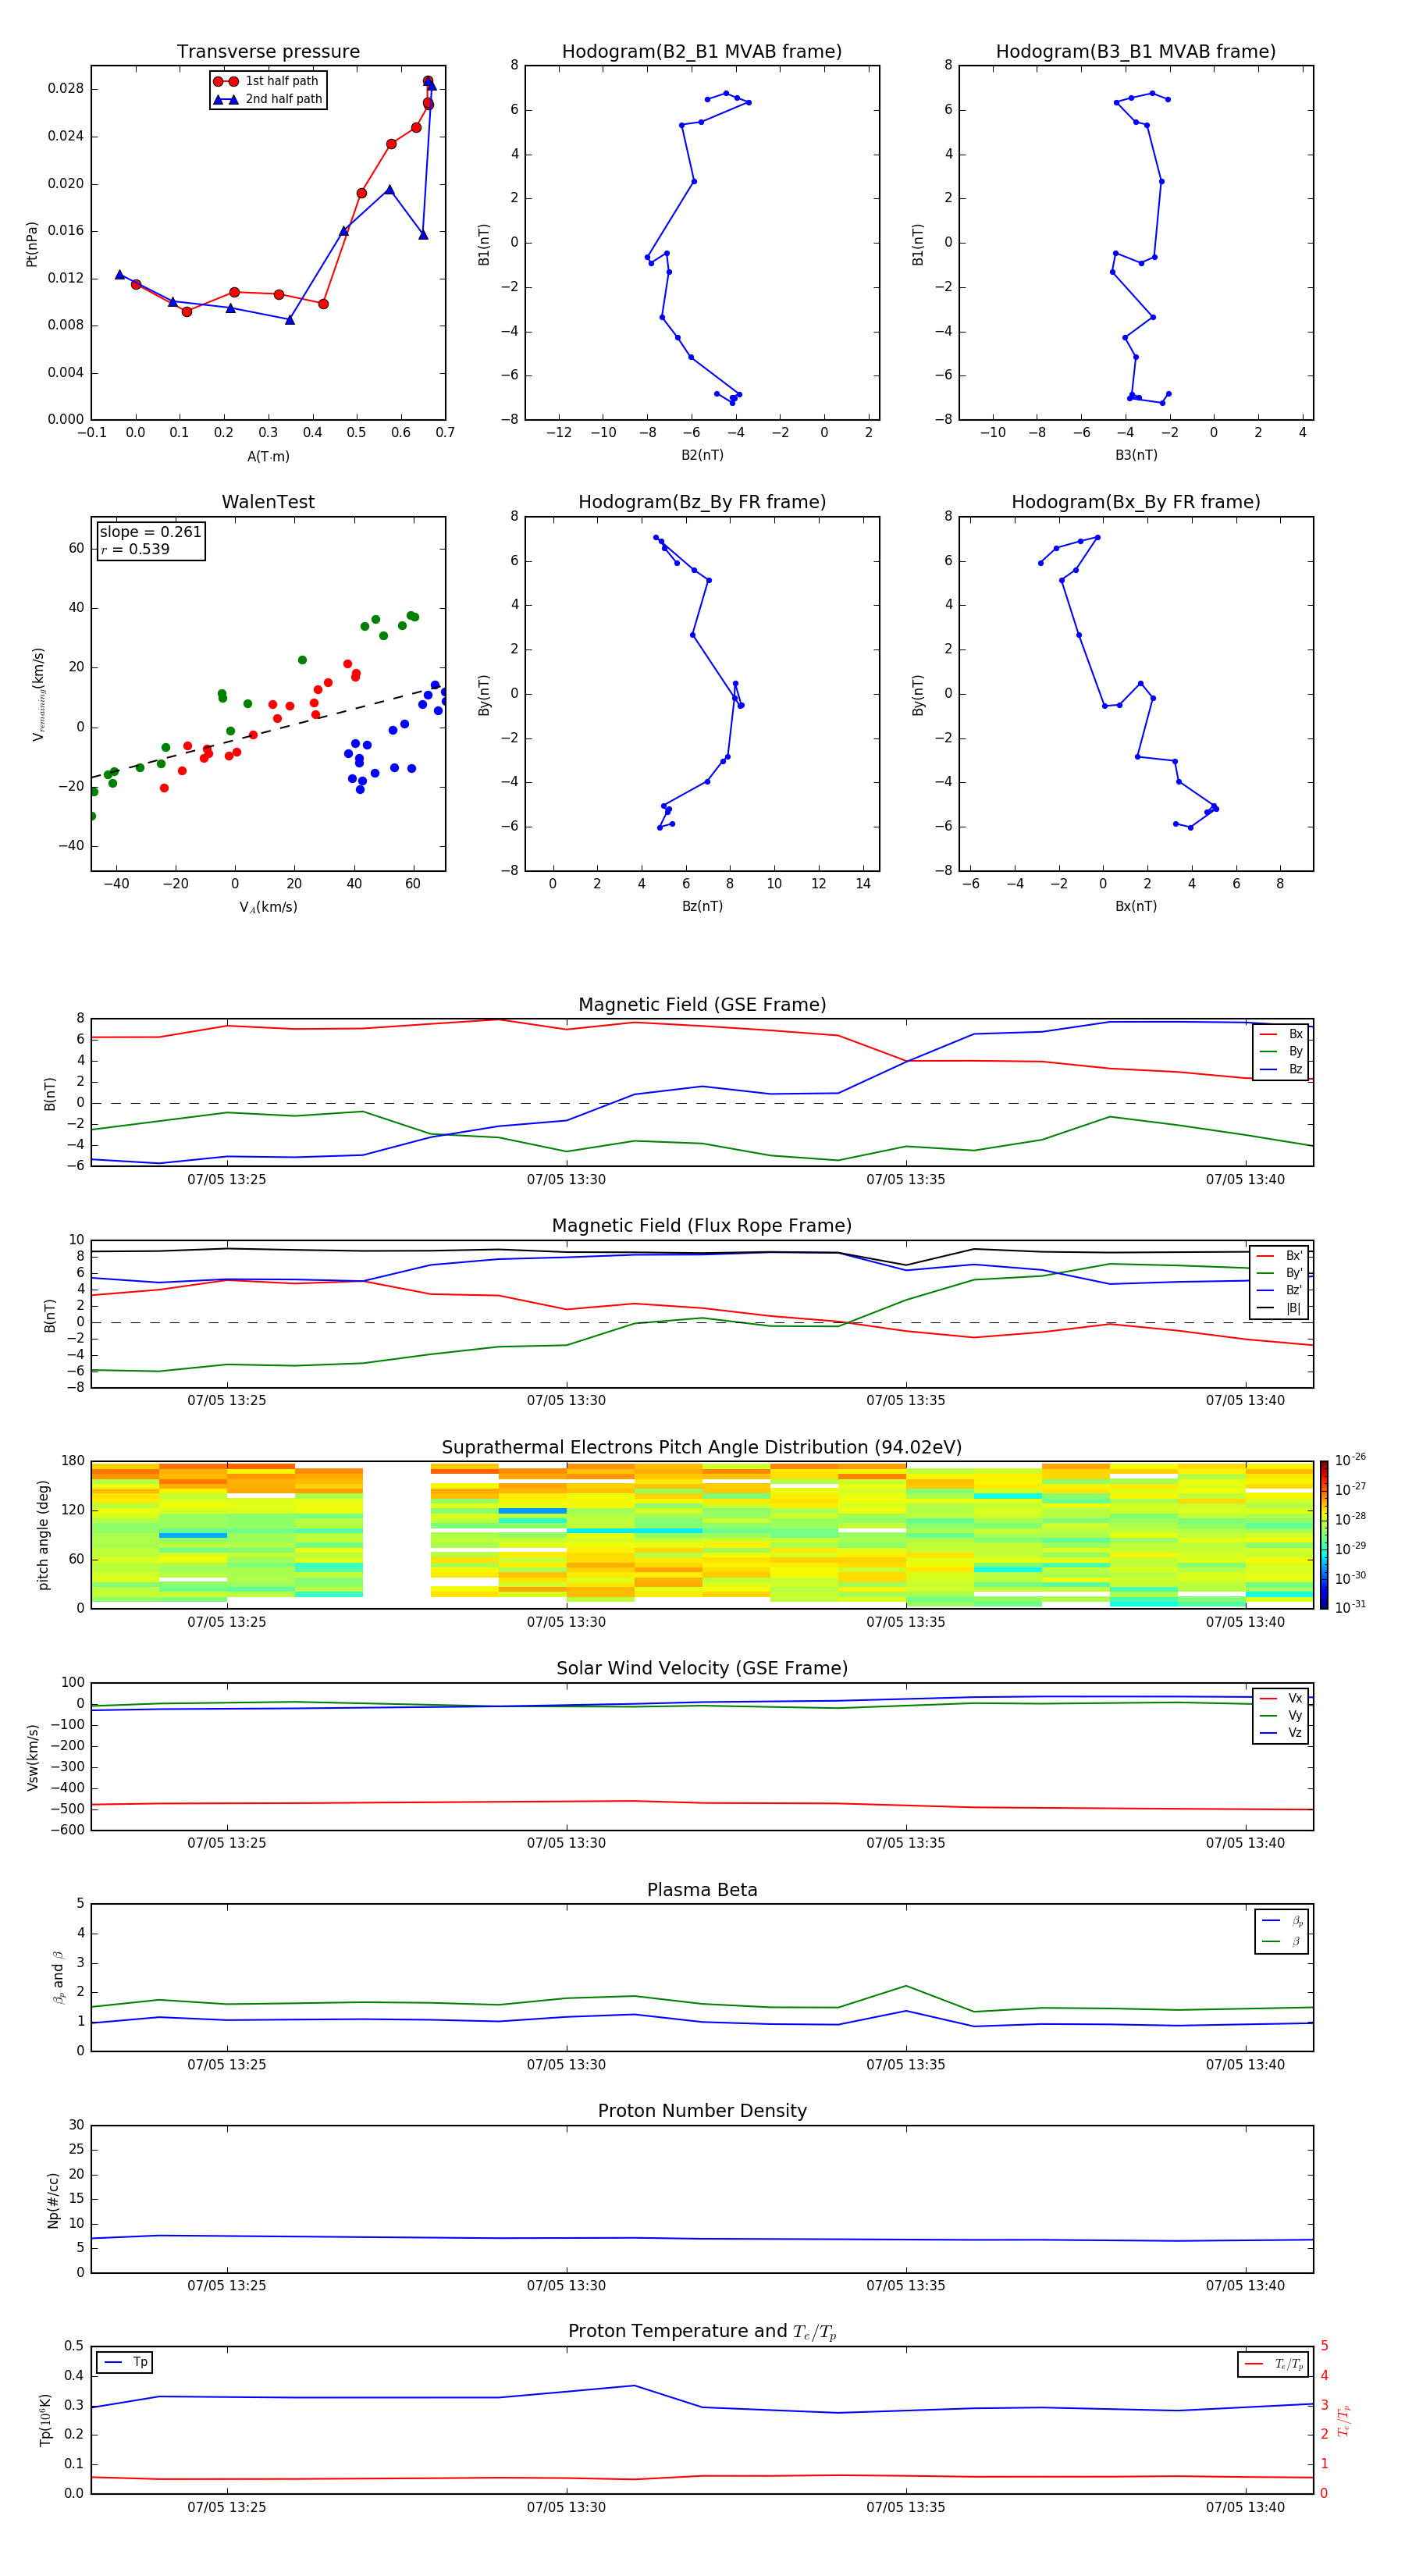Screen dimensions: 1405x2576
Task: Click the pitch angle distribution colorbar
Action: click(1324, 1535)
